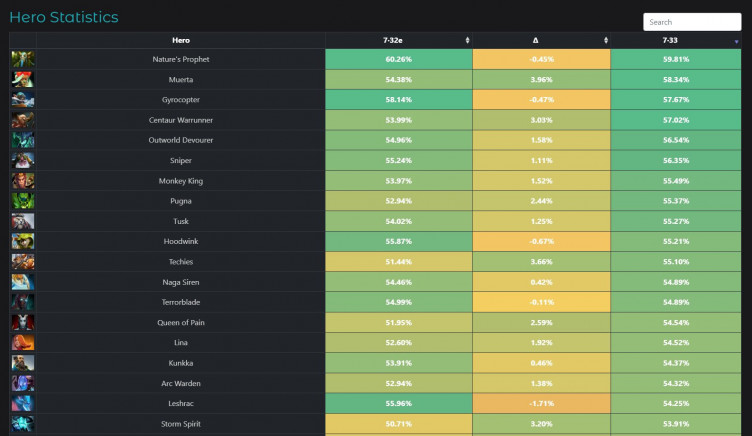
Task: Click the Muerta hero portrait icon
Action: pos(22,79)
